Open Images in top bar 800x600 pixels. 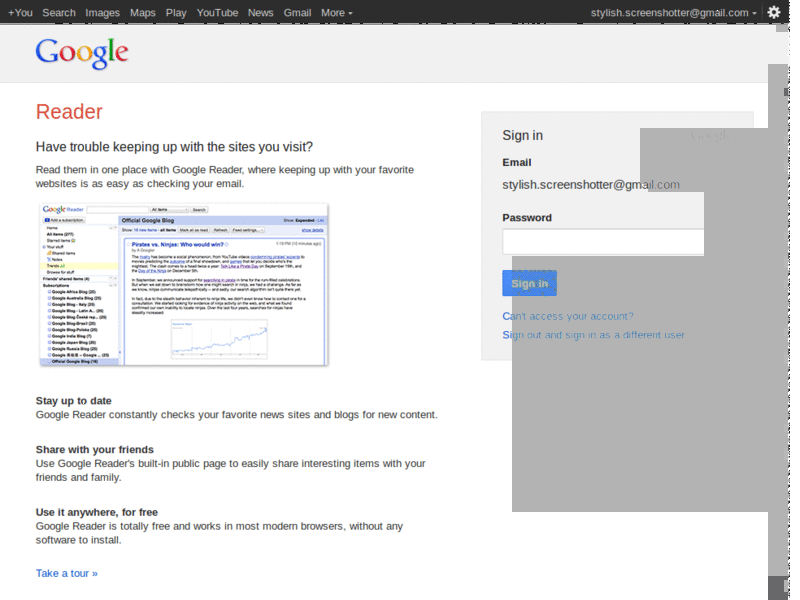click(103, 13)
